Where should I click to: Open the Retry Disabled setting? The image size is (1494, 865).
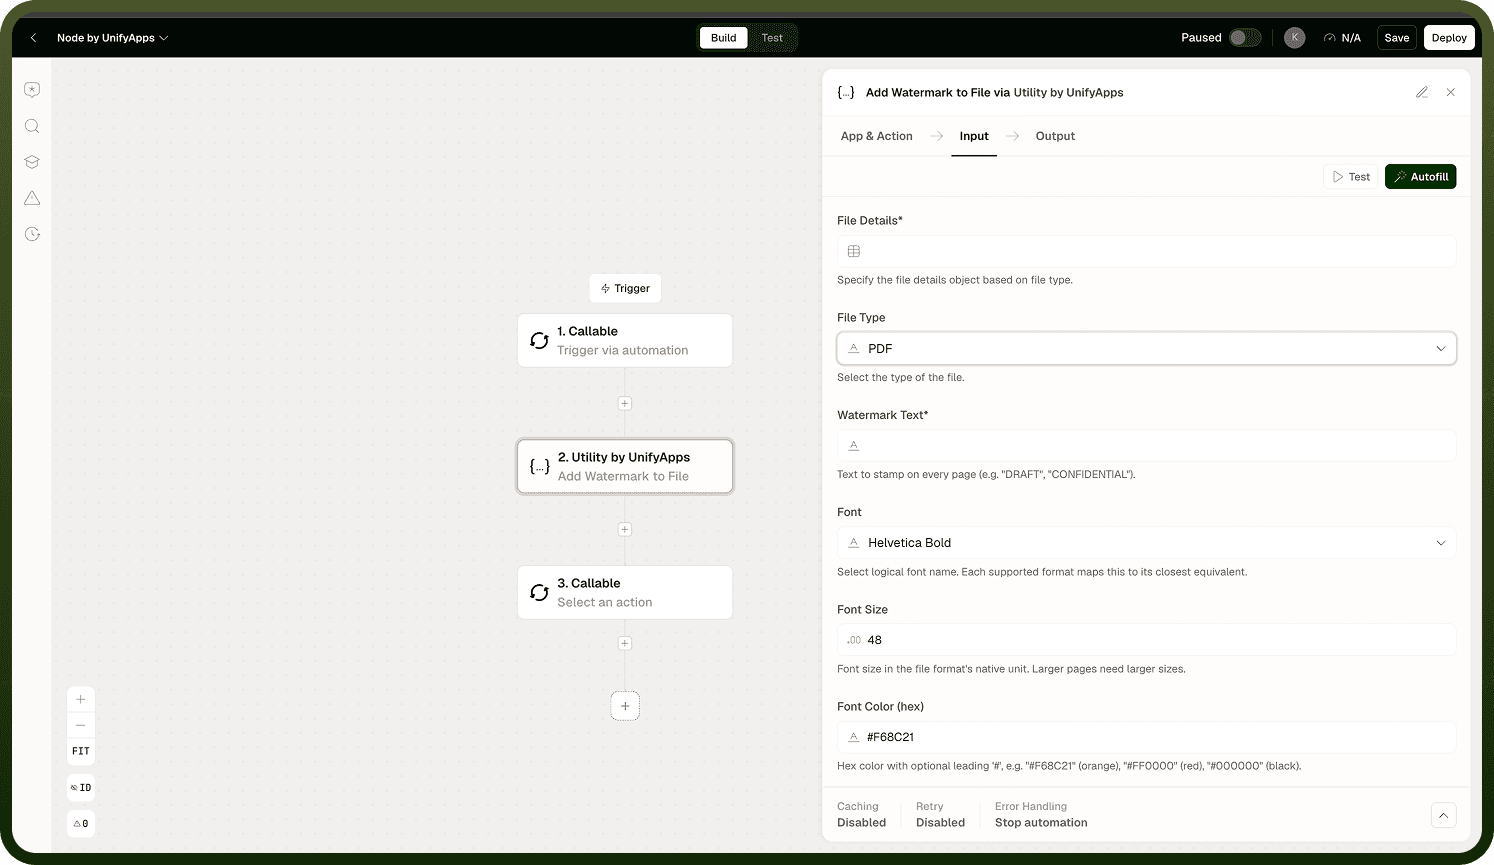(x=940, y=815)
